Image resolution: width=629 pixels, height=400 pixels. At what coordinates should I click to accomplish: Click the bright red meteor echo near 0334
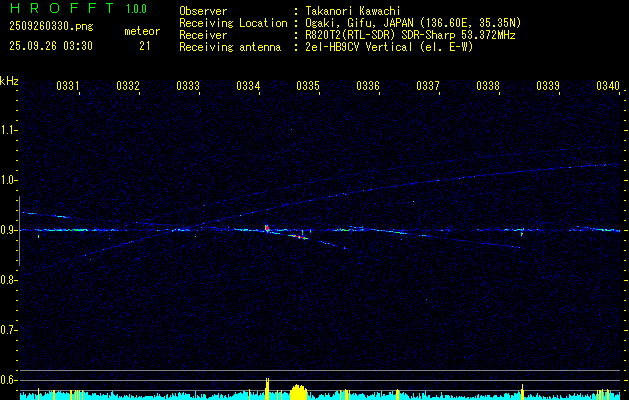coord(267,228)
